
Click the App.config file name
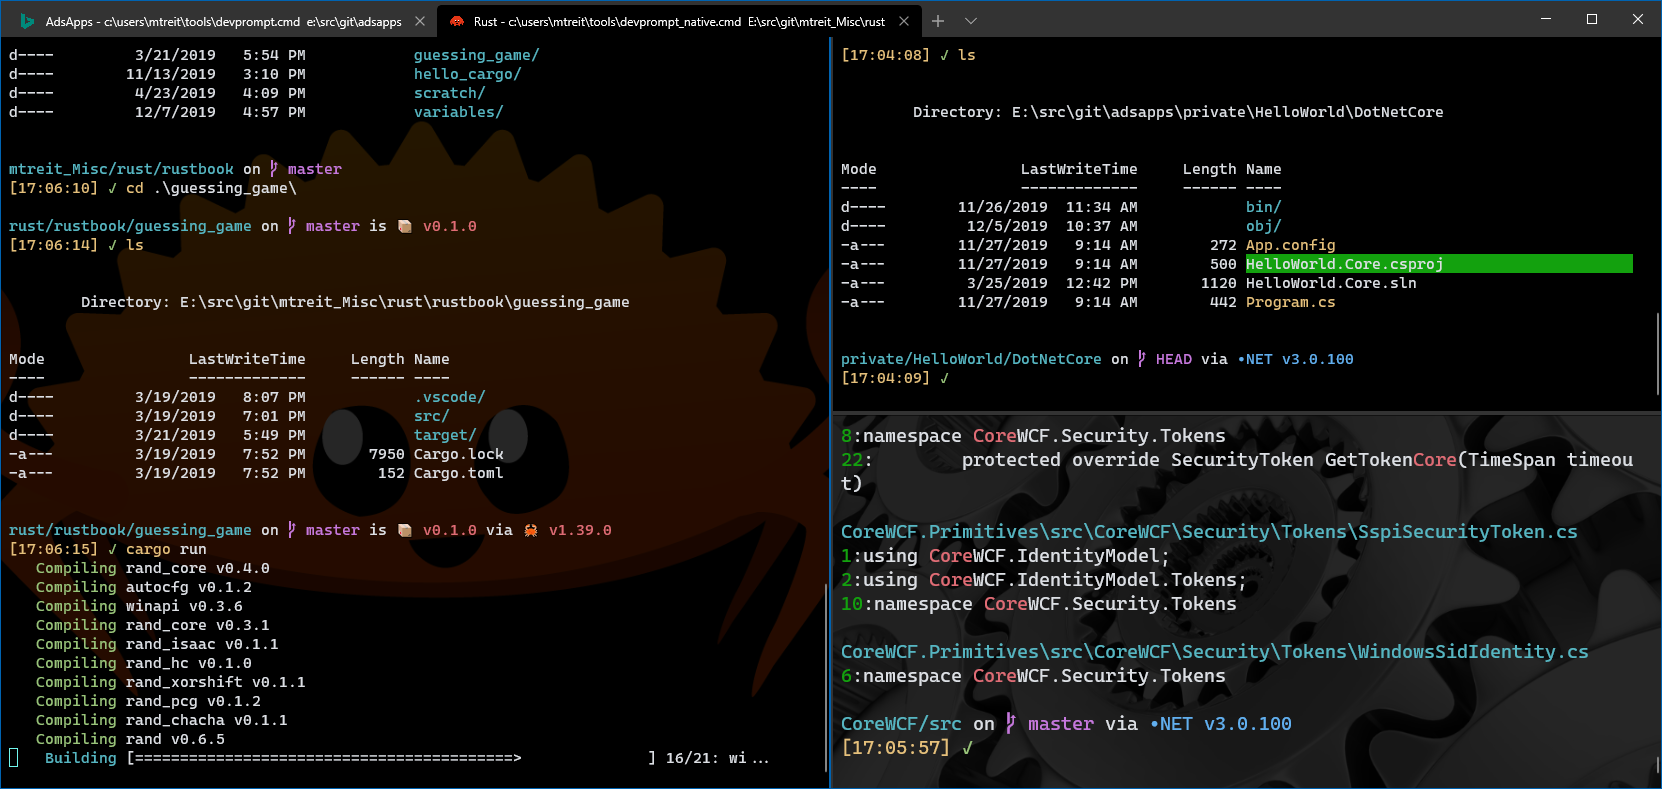pos(1291,245)
